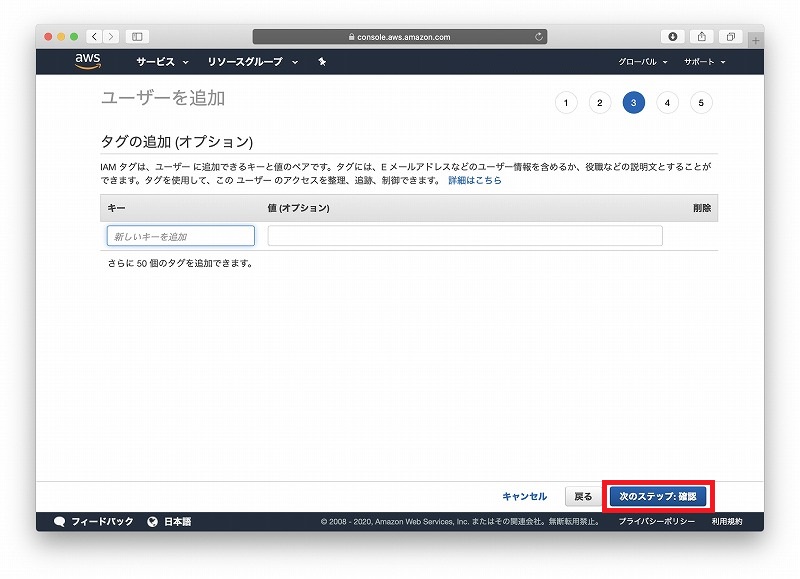Open the 詳細はこちら link
800x579 pixels.
click(x=474, y=180)
